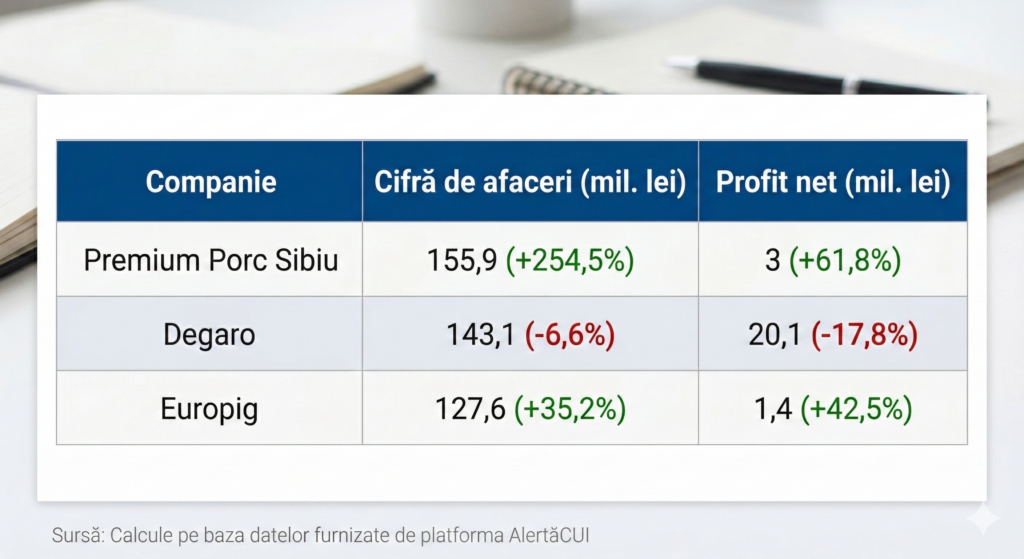Image resolution: width=1024 pixels, height=559 pixels.
Task: Select the 143,1 turnover value
Action: (x=481, y=334)
